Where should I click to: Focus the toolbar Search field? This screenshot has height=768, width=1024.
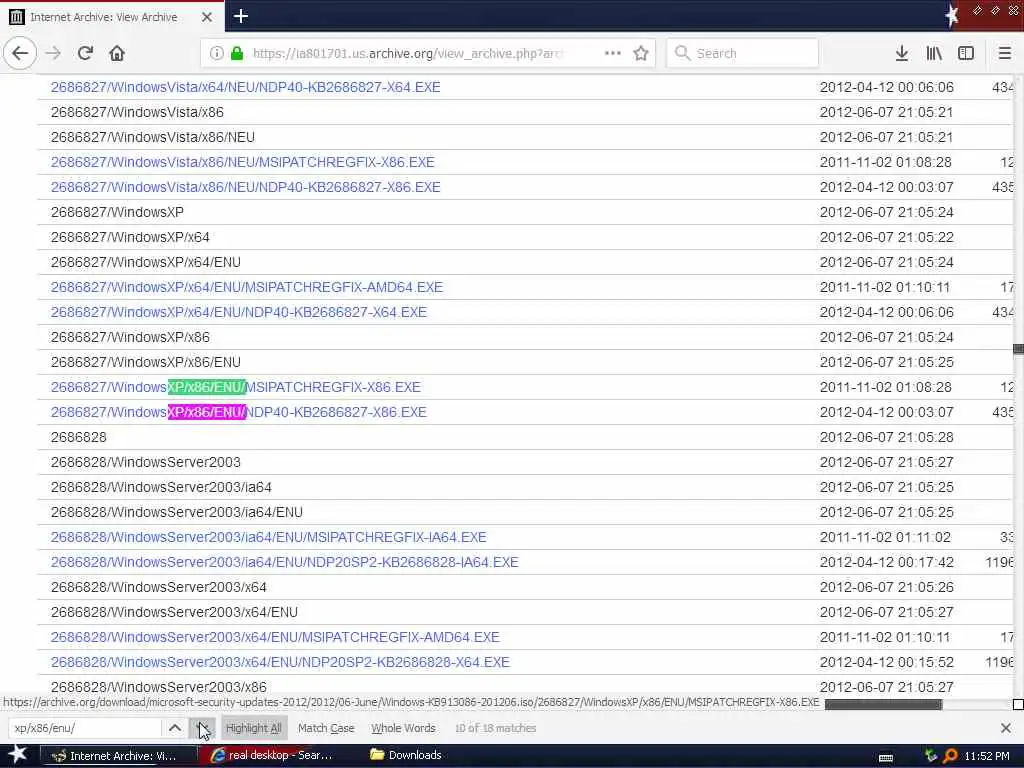pos(743,53)
